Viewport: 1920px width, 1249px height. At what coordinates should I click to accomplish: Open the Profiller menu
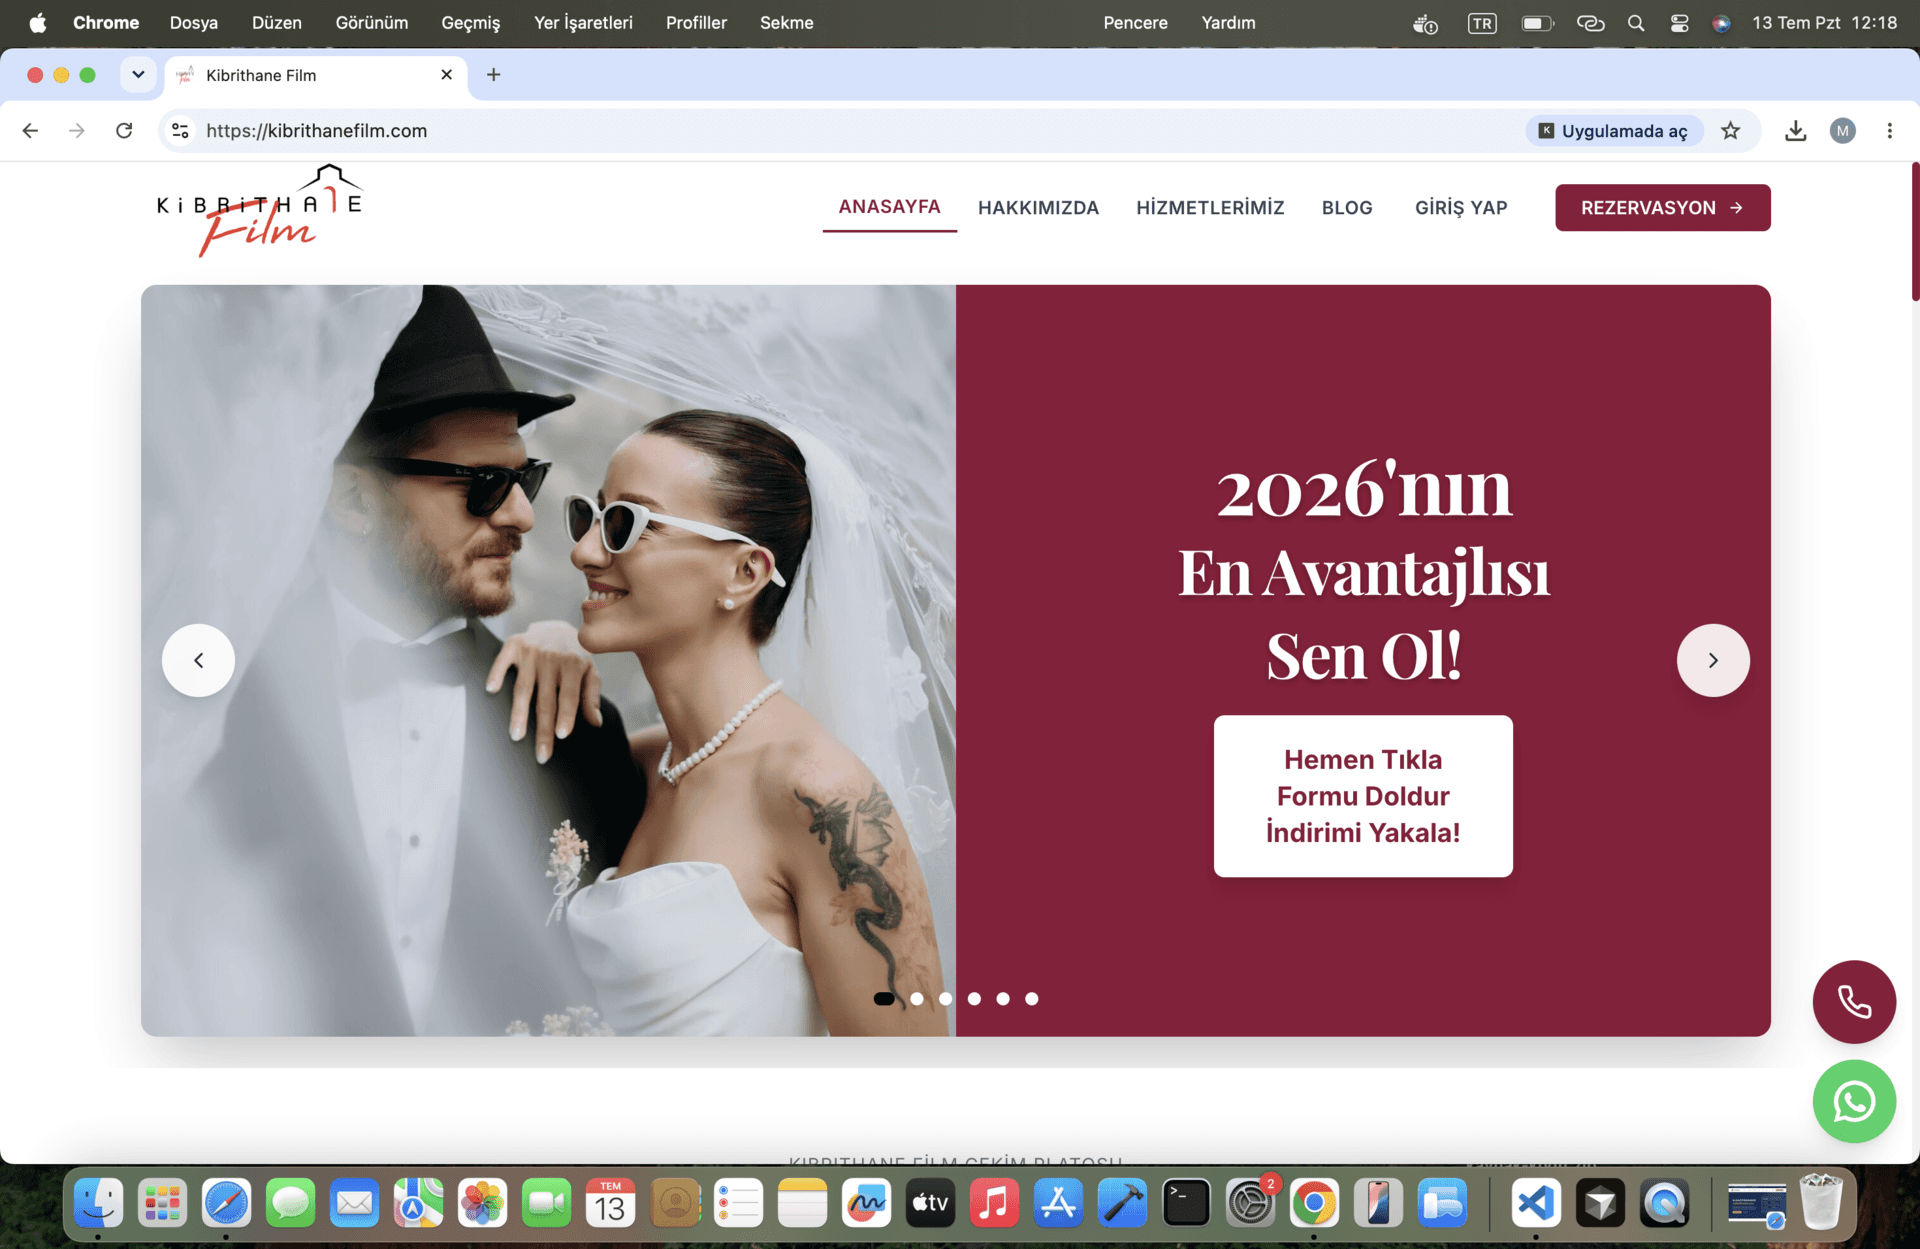click(696, 22)
